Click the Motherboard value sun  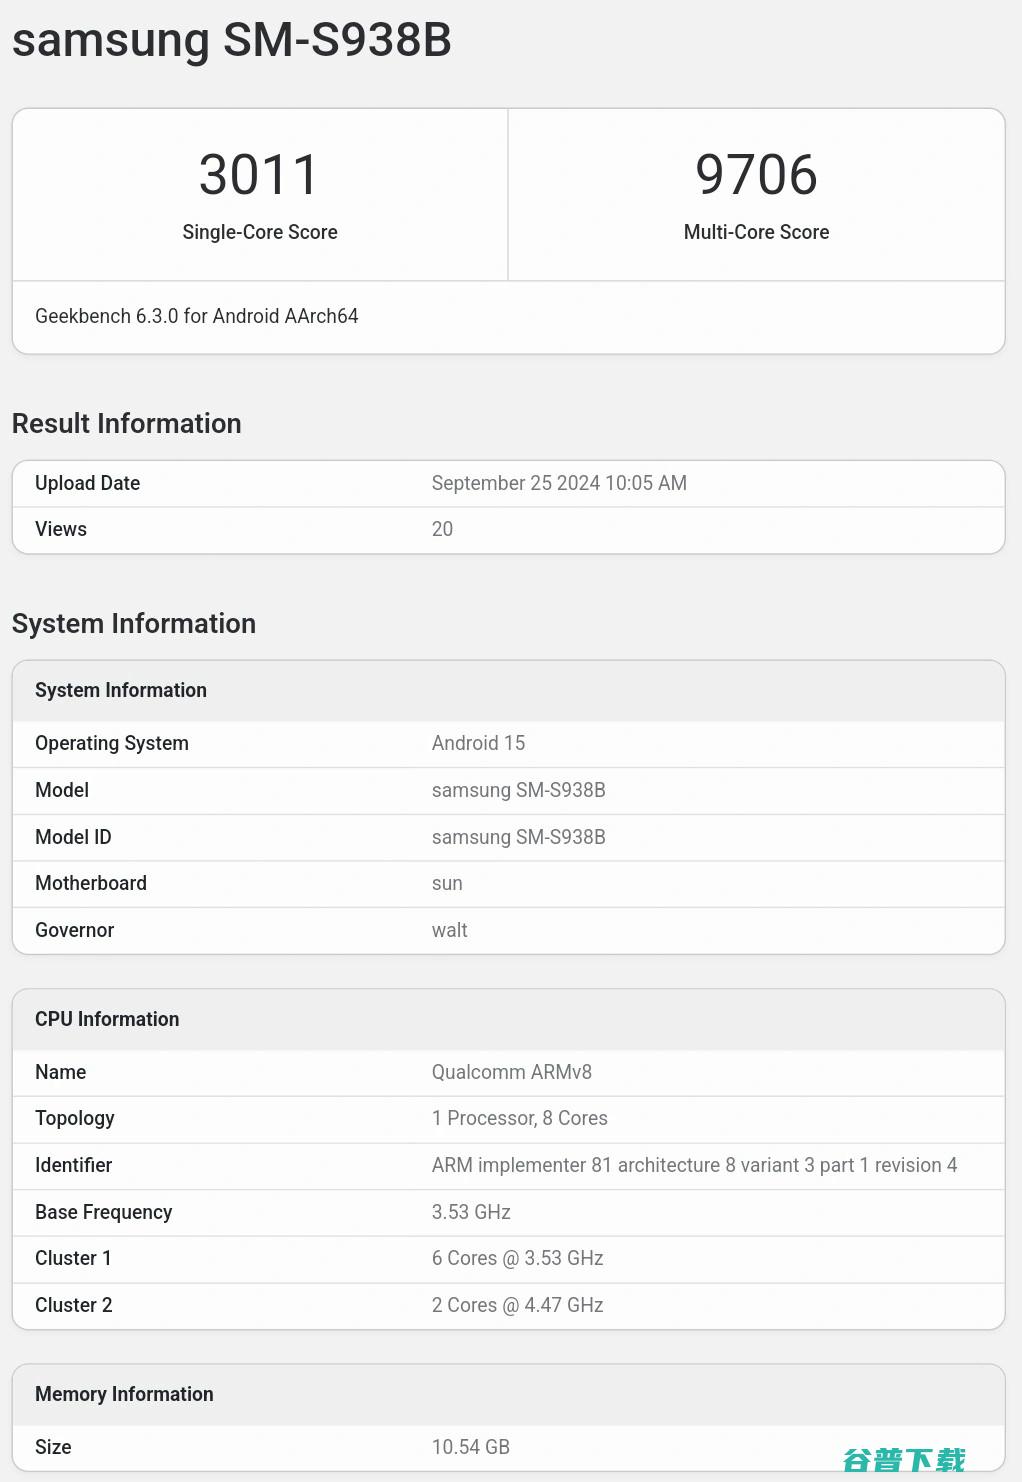[447, 883]
